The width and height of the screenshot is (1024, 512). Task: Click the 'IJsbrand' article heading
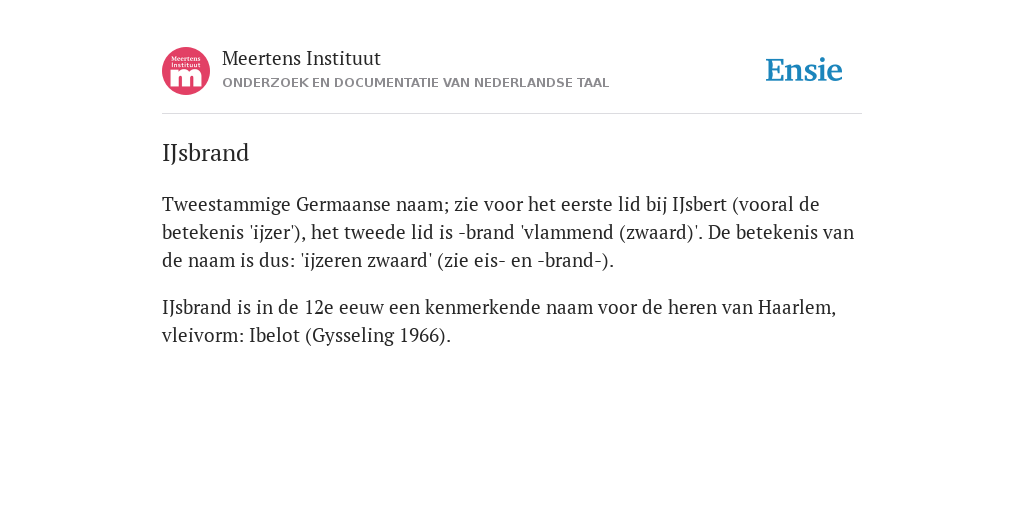pos(206,153)
